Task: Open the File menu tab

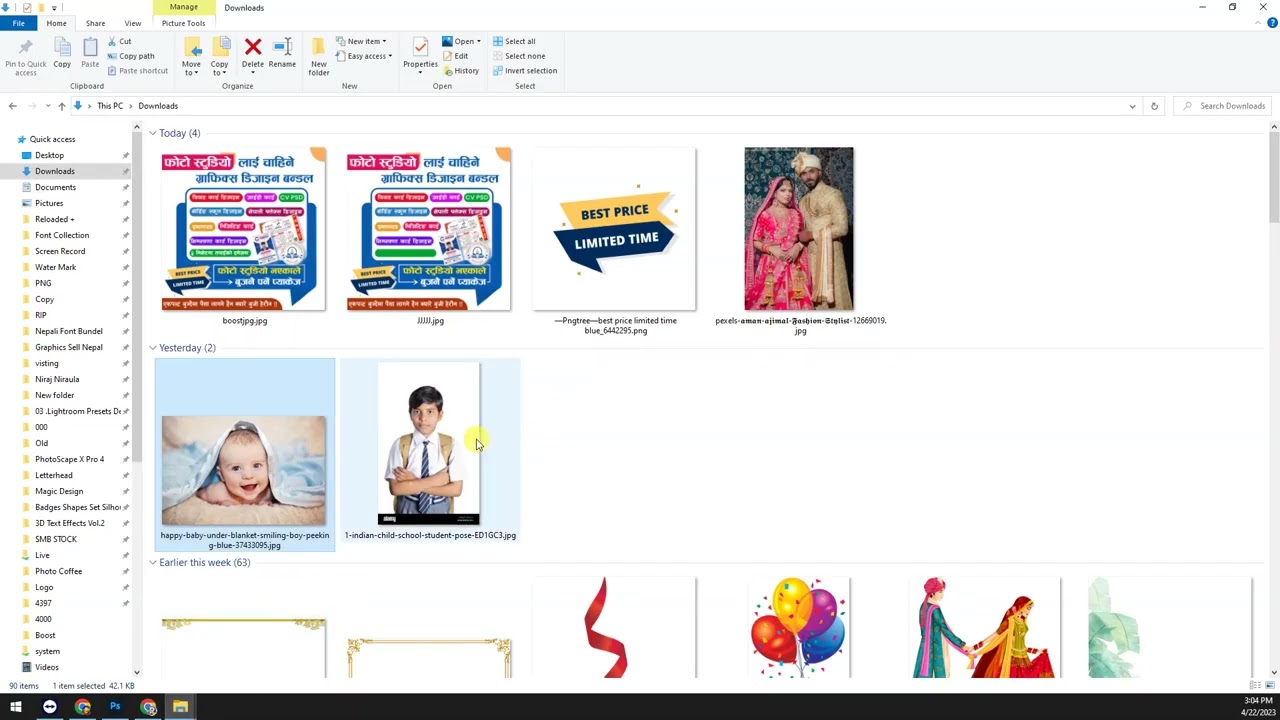Action: [18, 23]
